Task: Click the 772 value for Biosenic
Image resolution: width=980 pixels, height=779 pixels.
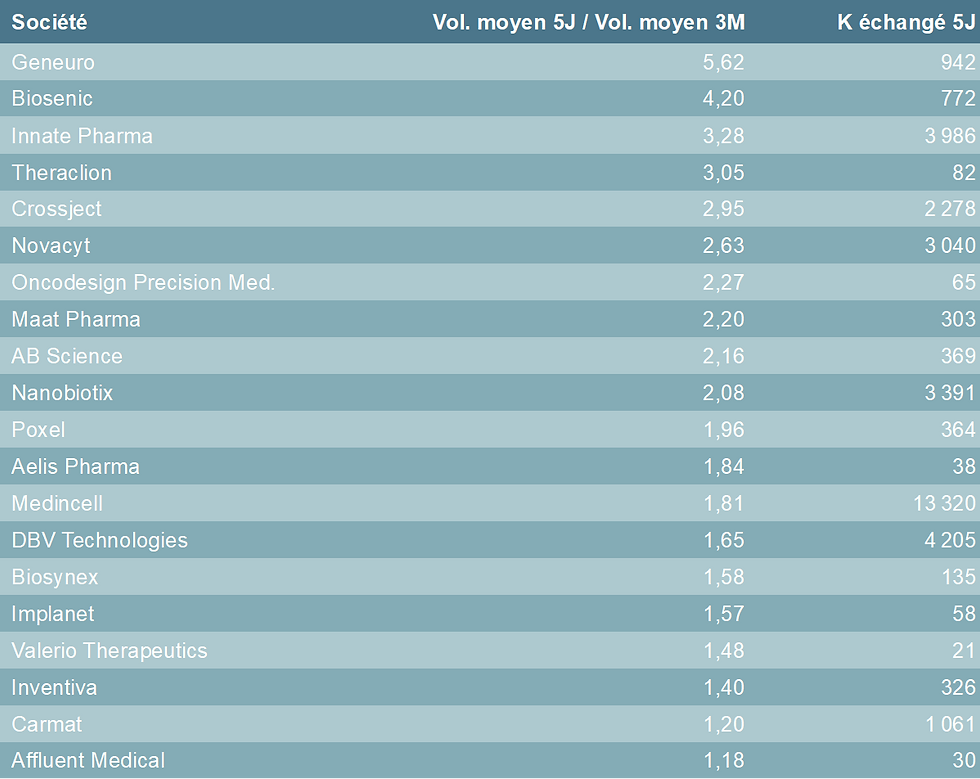Action: click(959, 99)
